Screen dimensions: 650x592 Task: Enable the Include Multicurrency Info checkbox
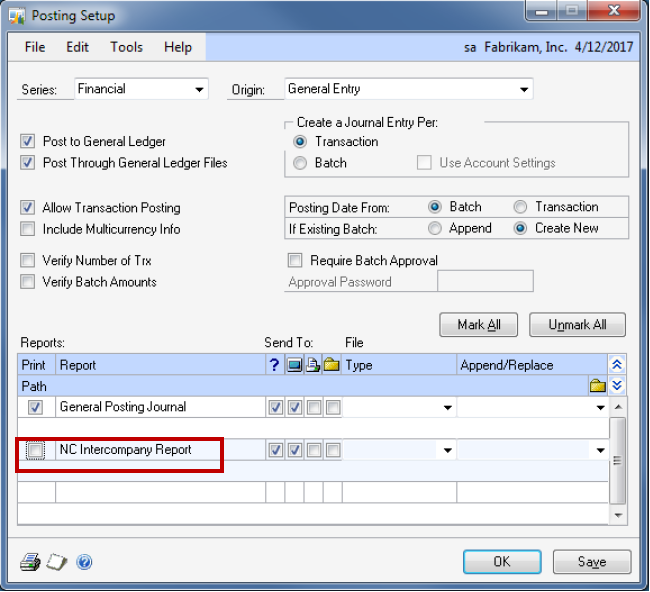coord(28,229)
